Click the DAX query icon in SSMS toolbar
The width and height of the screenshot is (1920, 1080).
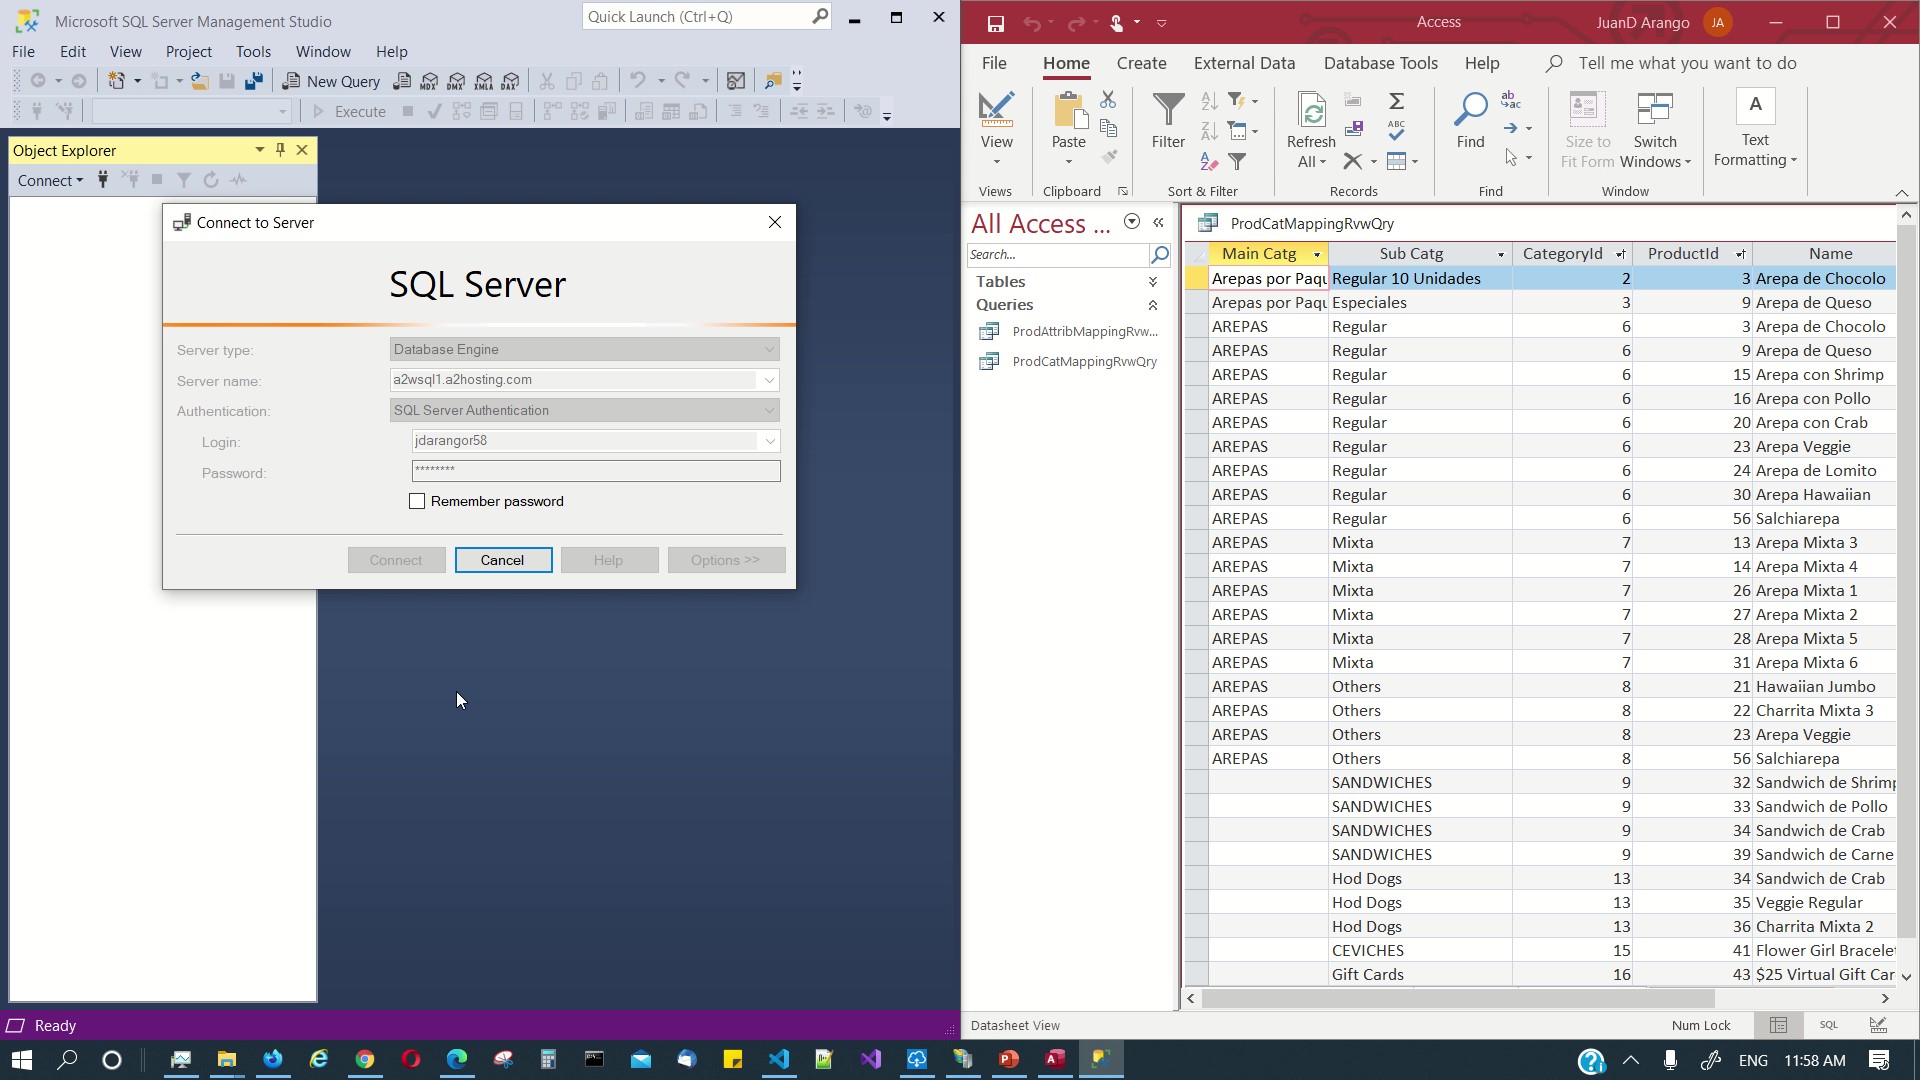coord(511,81)
